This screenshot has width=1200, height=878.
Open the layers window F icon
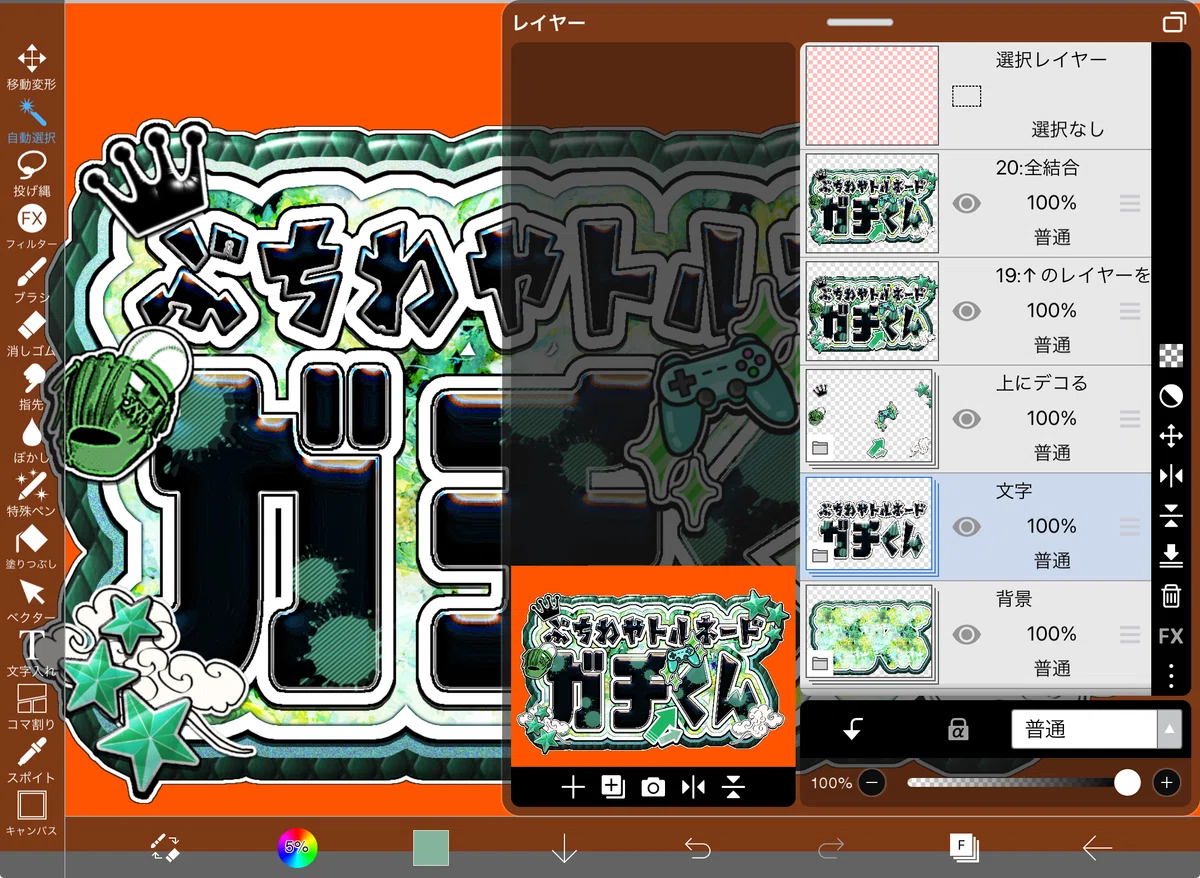[964, 848]
